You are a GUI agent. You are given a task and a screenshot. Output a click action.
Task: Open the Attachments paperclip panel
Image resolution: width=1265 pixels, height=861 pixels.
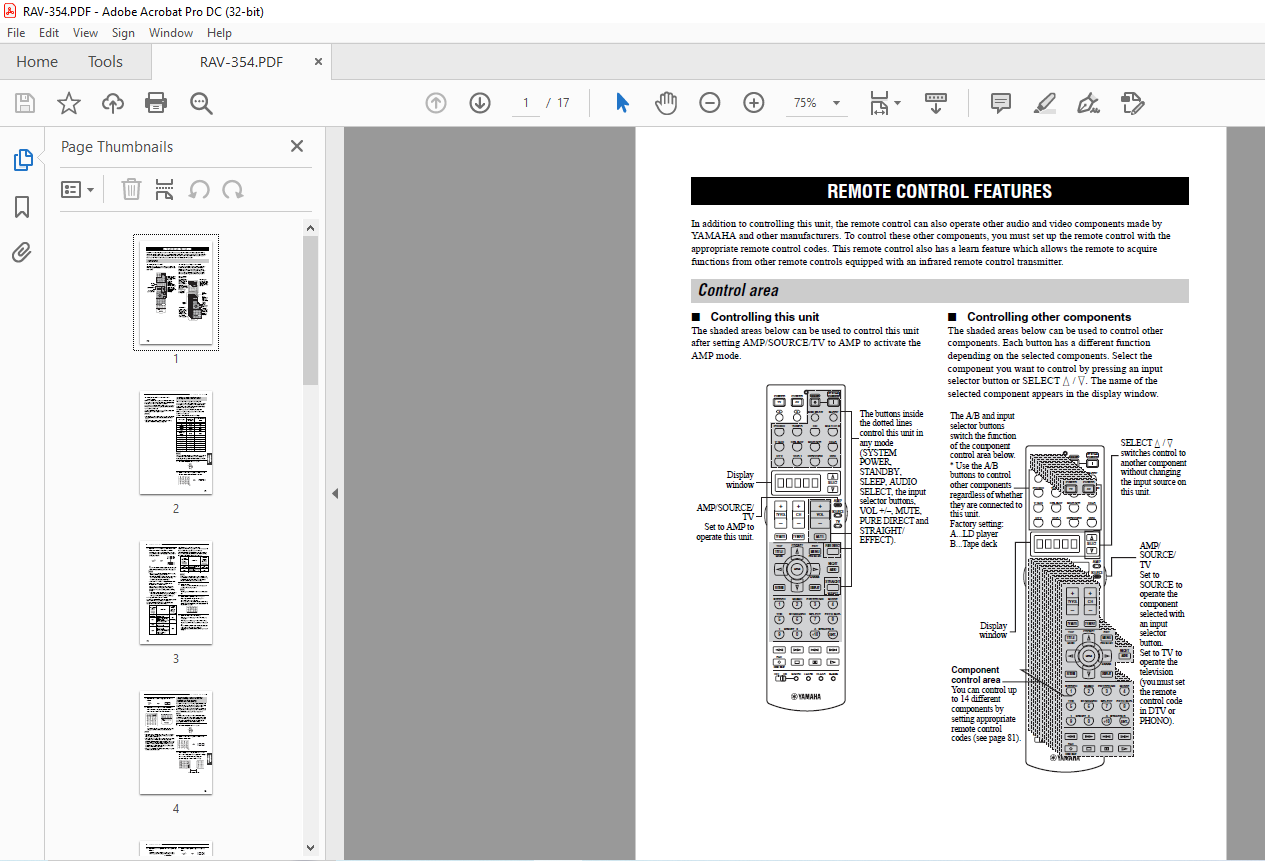(x=22, y=252)
